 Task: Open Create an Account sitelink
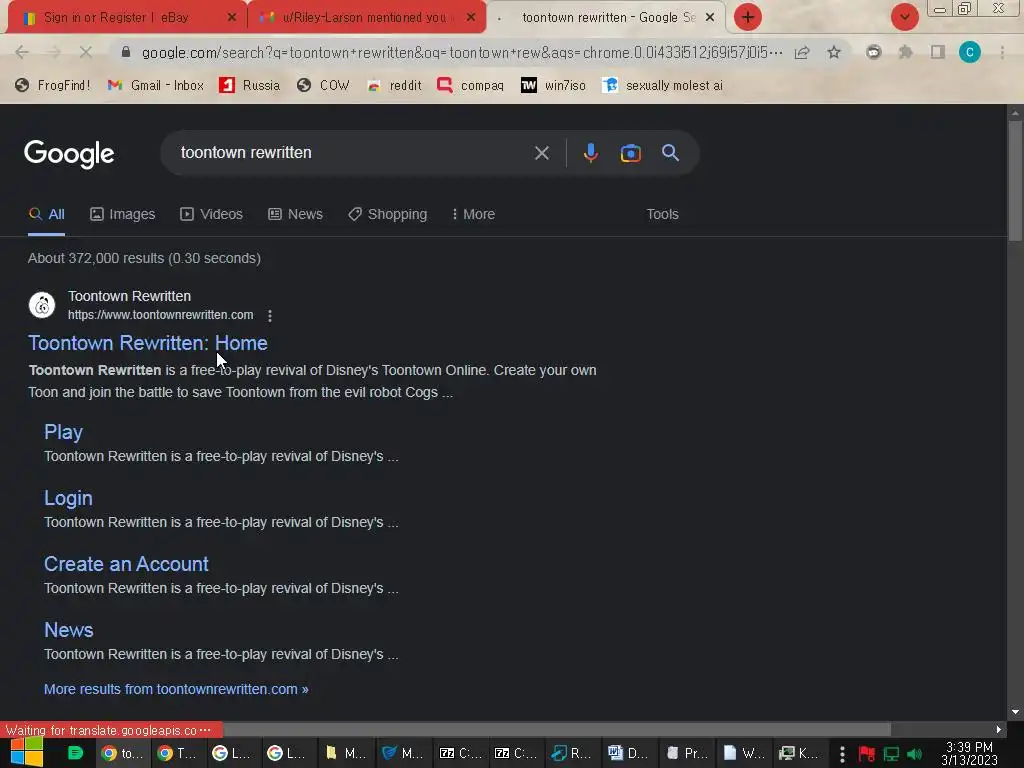click(x=126, y=564)
